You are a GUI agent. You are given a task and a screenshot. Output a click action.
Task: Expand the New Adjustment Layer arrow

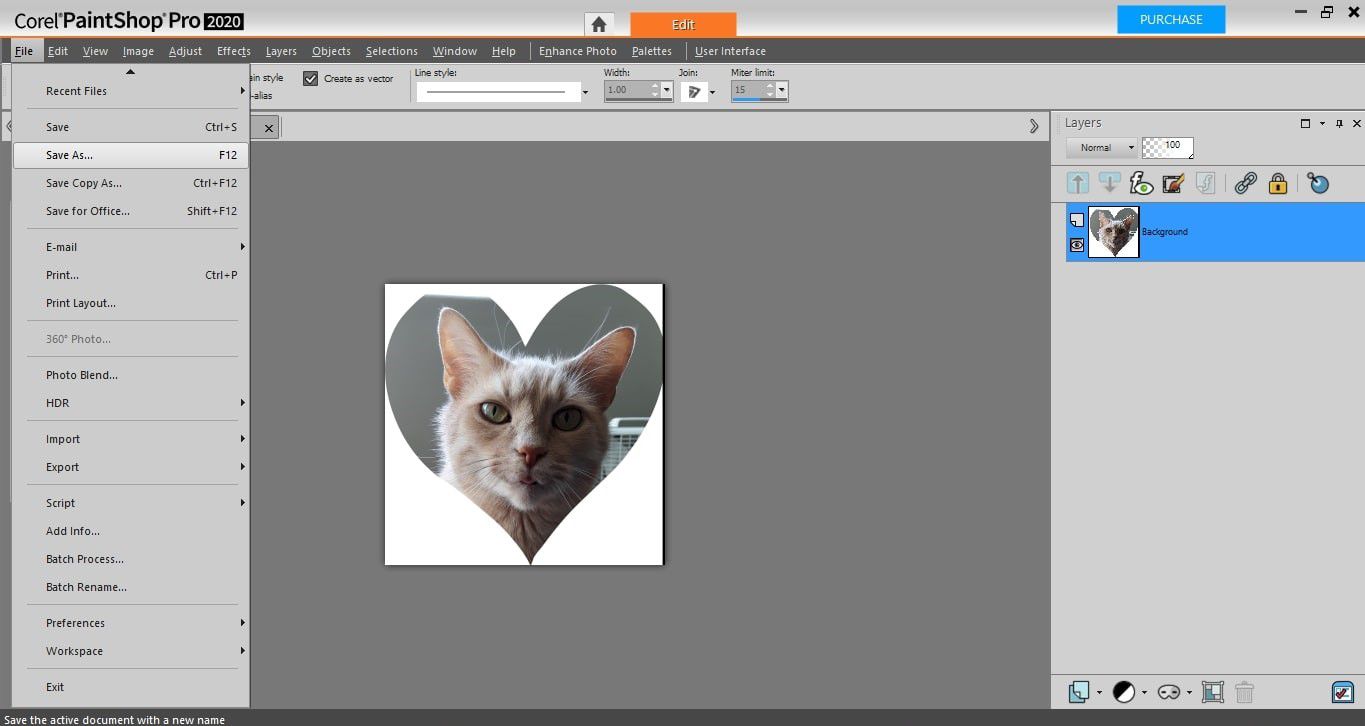pos(1144,692)
